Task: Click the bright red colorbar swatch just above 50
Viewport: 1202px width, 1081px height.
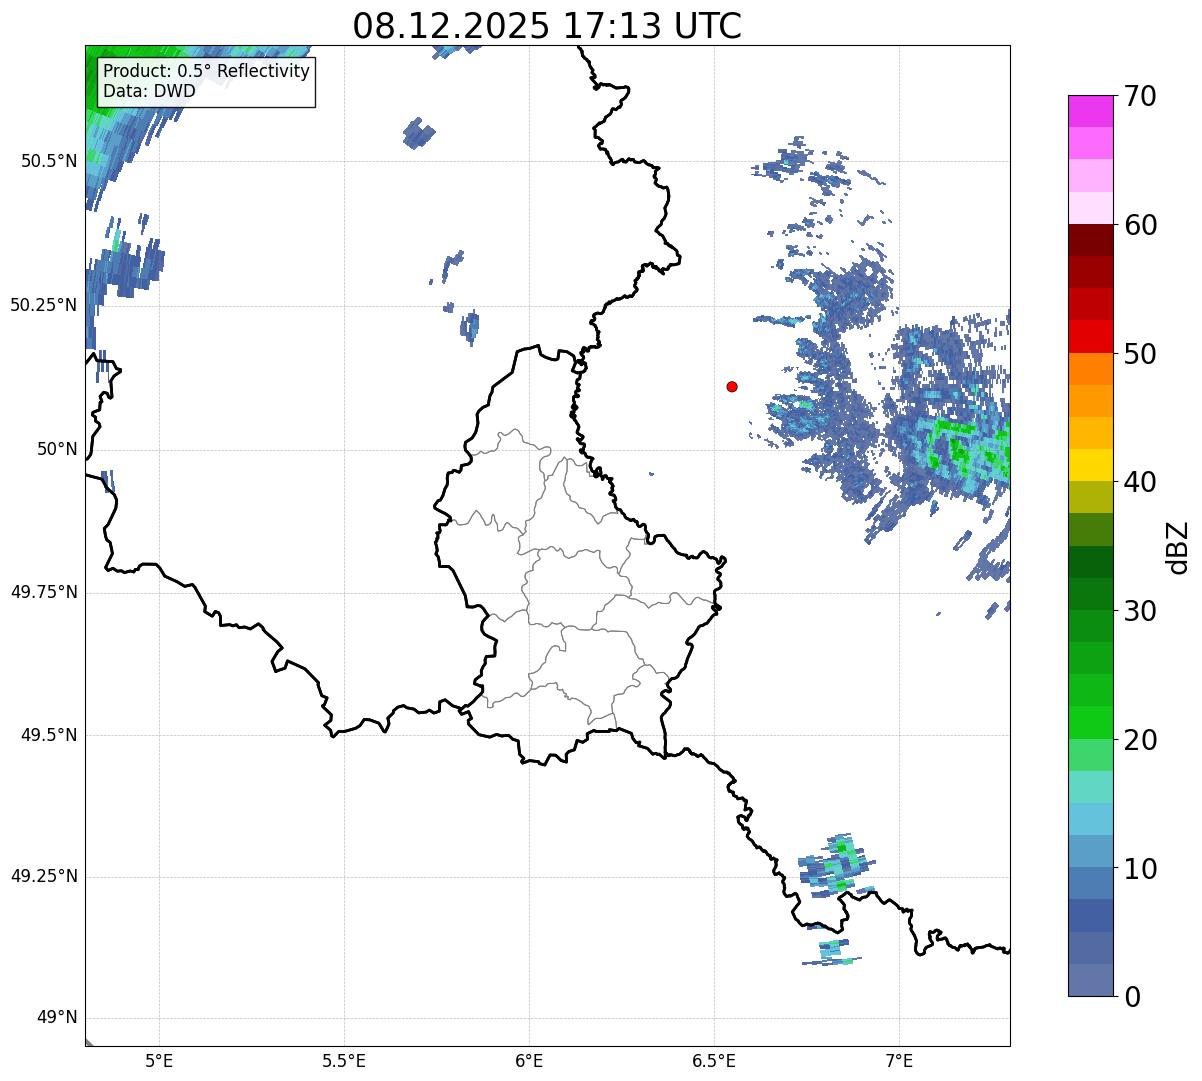Action: [1090, 337]
